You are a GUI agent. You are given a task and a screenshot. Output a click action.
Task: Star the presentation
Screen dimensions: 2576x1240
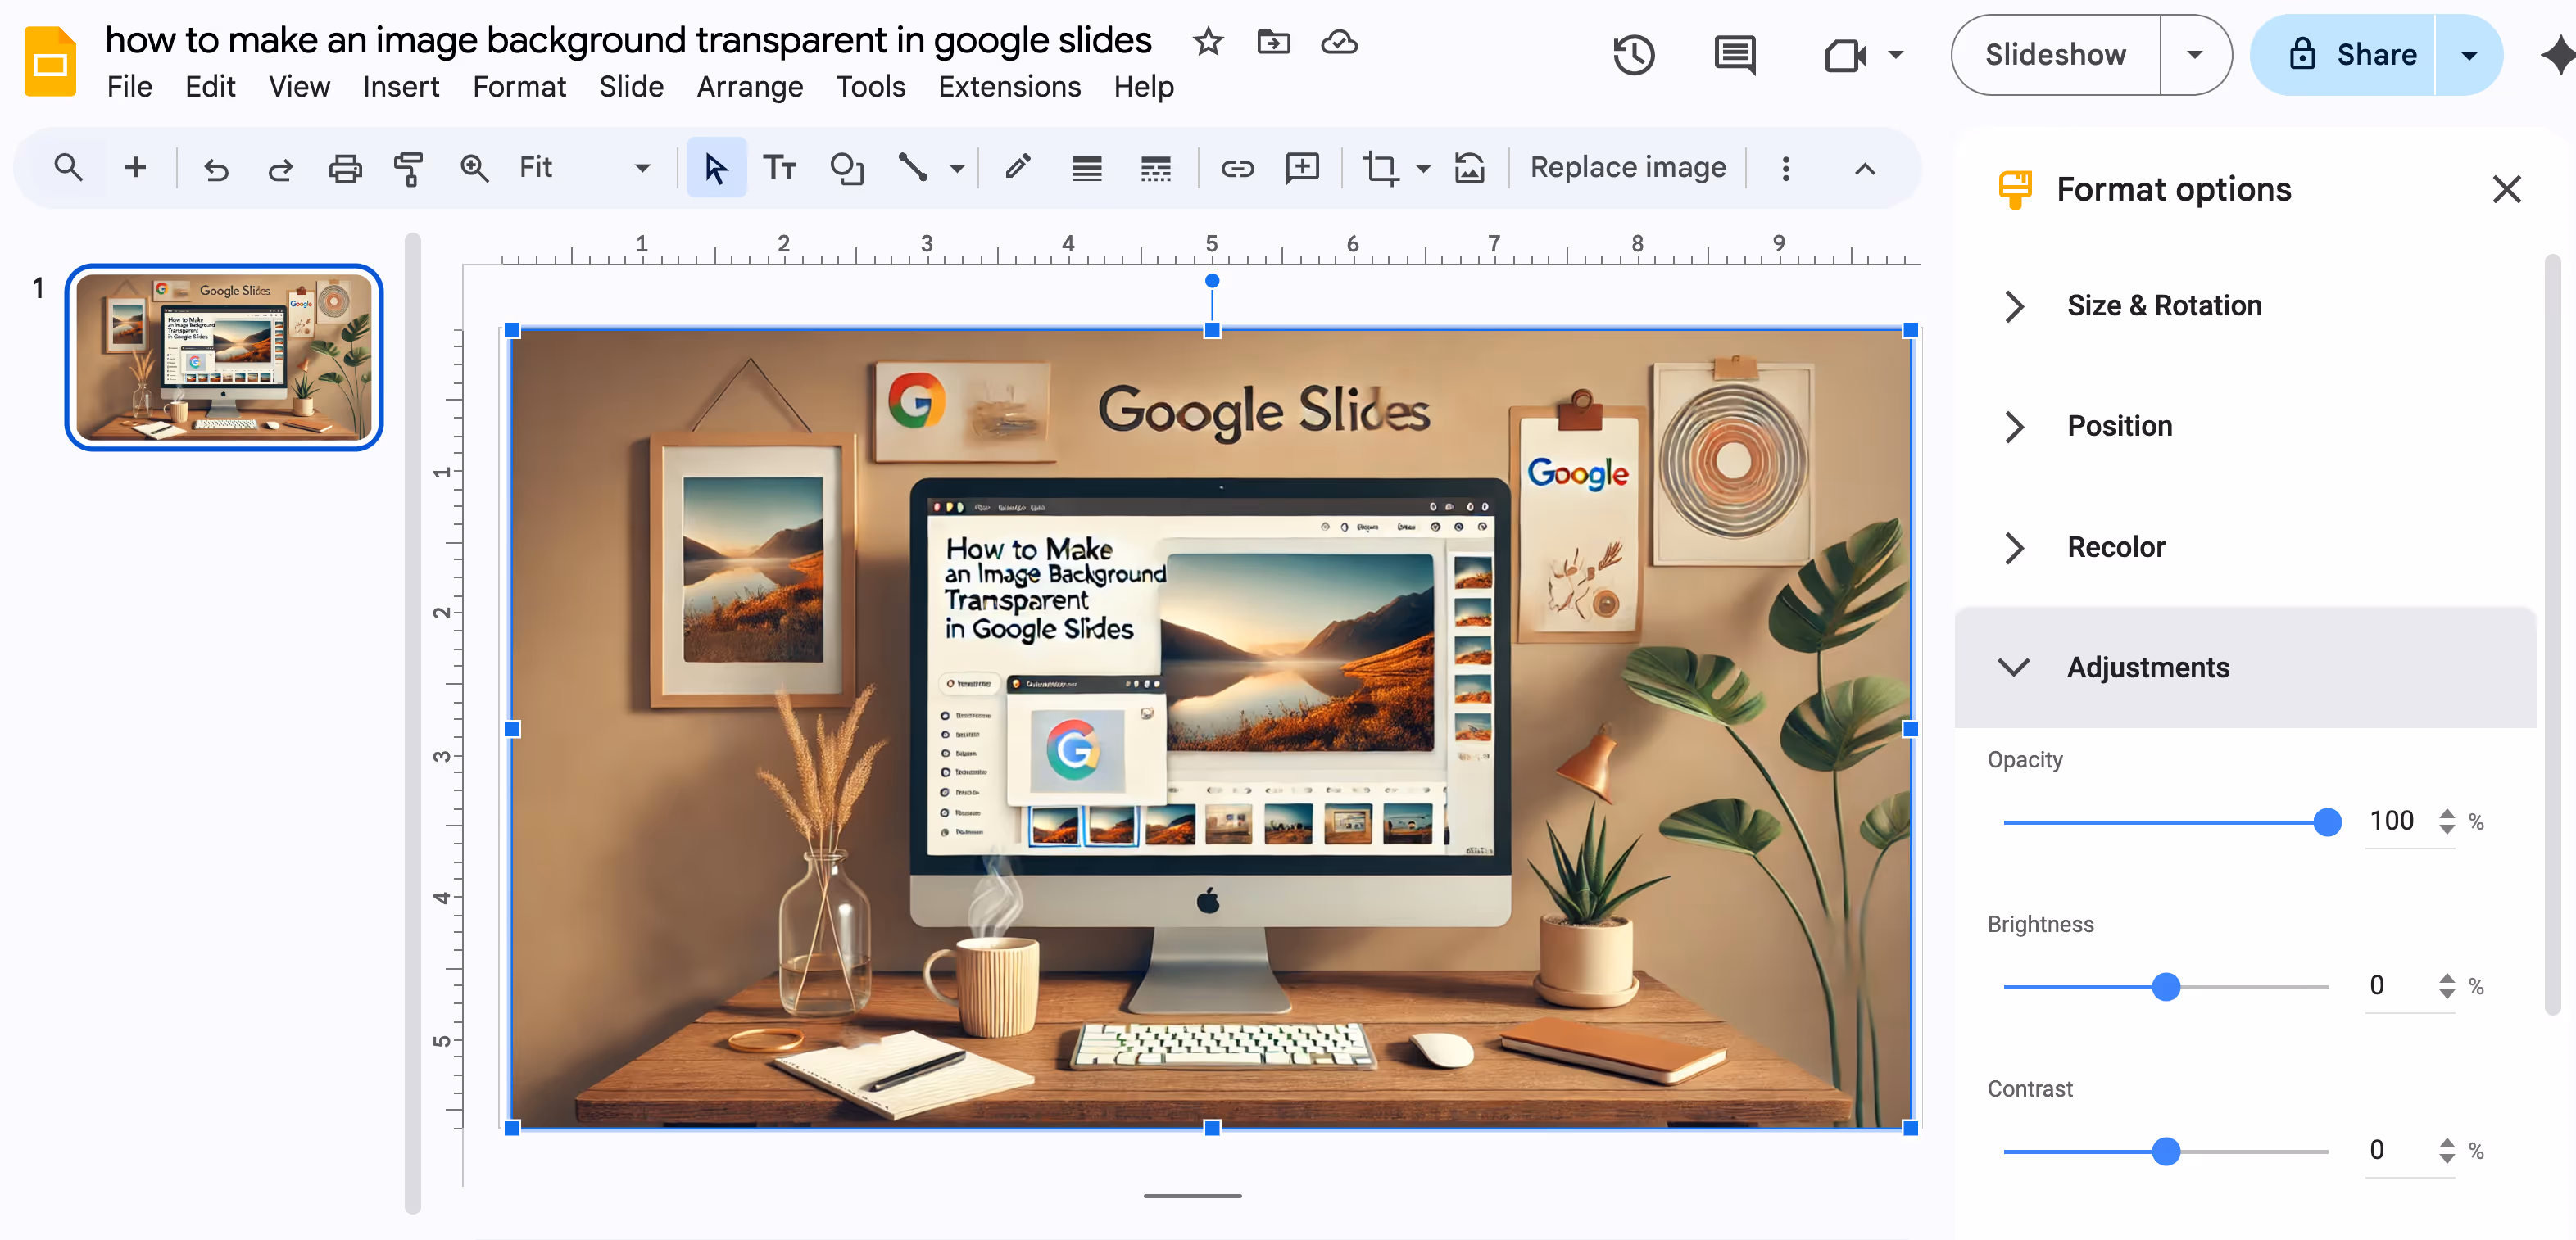click(1207, 42)
